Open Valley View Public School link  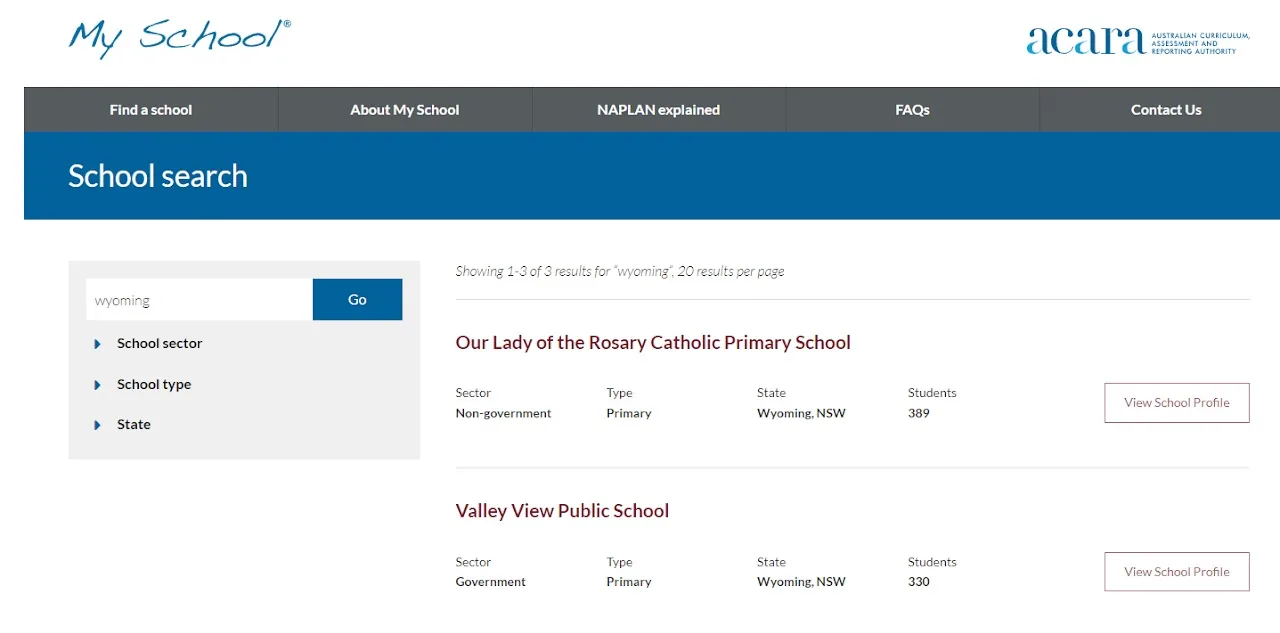pos(562,510)
